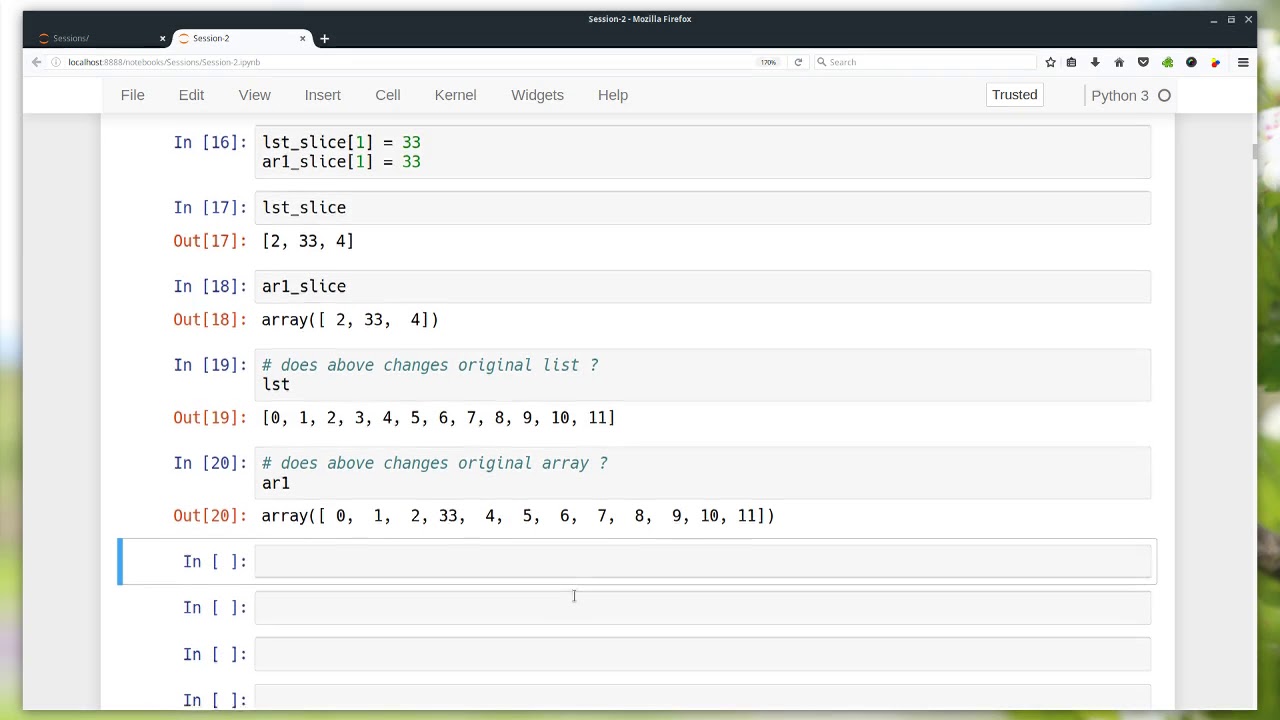
Task: Bookmark this page with the star
Action: coord(1050,62)
